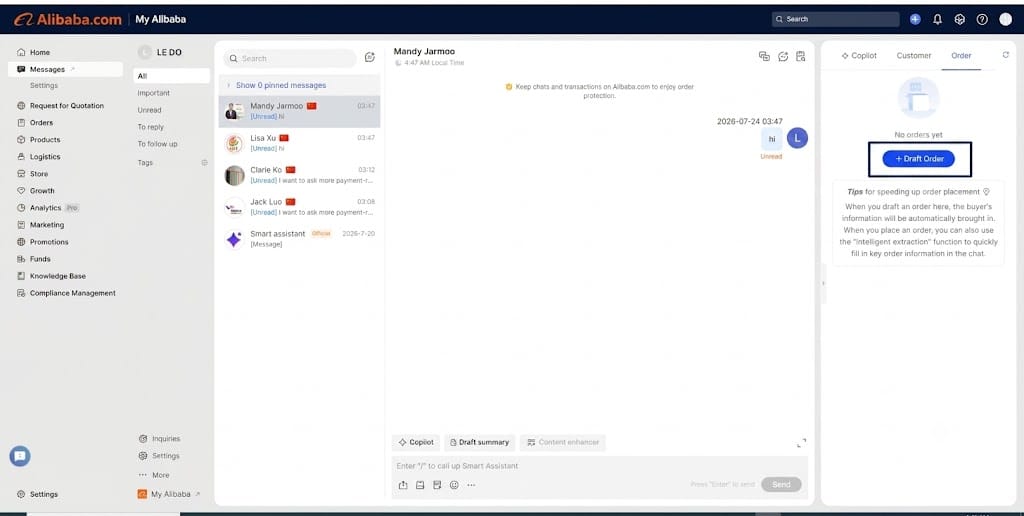The image size is (1024, 516).
Task: Click the expand message box arrows icon
Action: pyautogui.click(x=801, y=443)
